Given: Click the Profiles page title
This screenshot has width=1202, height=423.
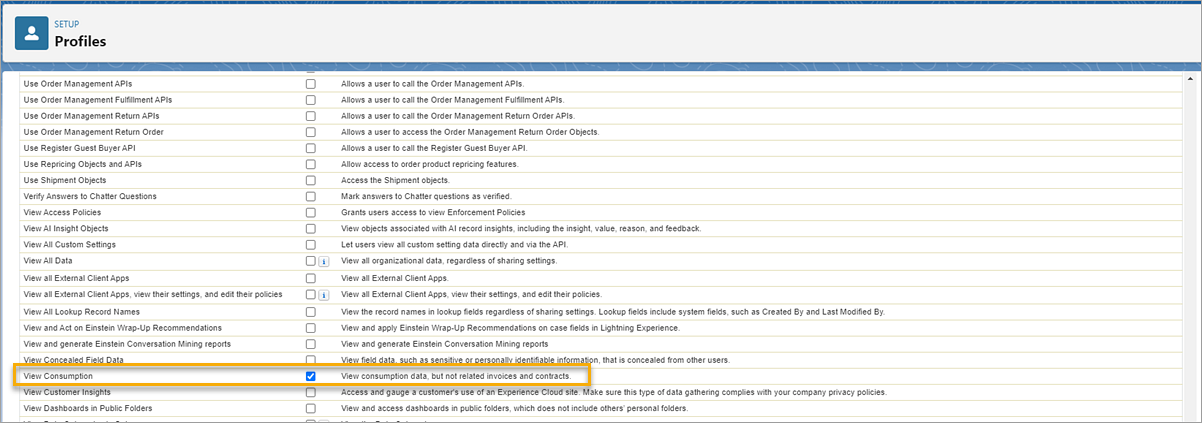Looking at the screenshot, I should [80, 42].
